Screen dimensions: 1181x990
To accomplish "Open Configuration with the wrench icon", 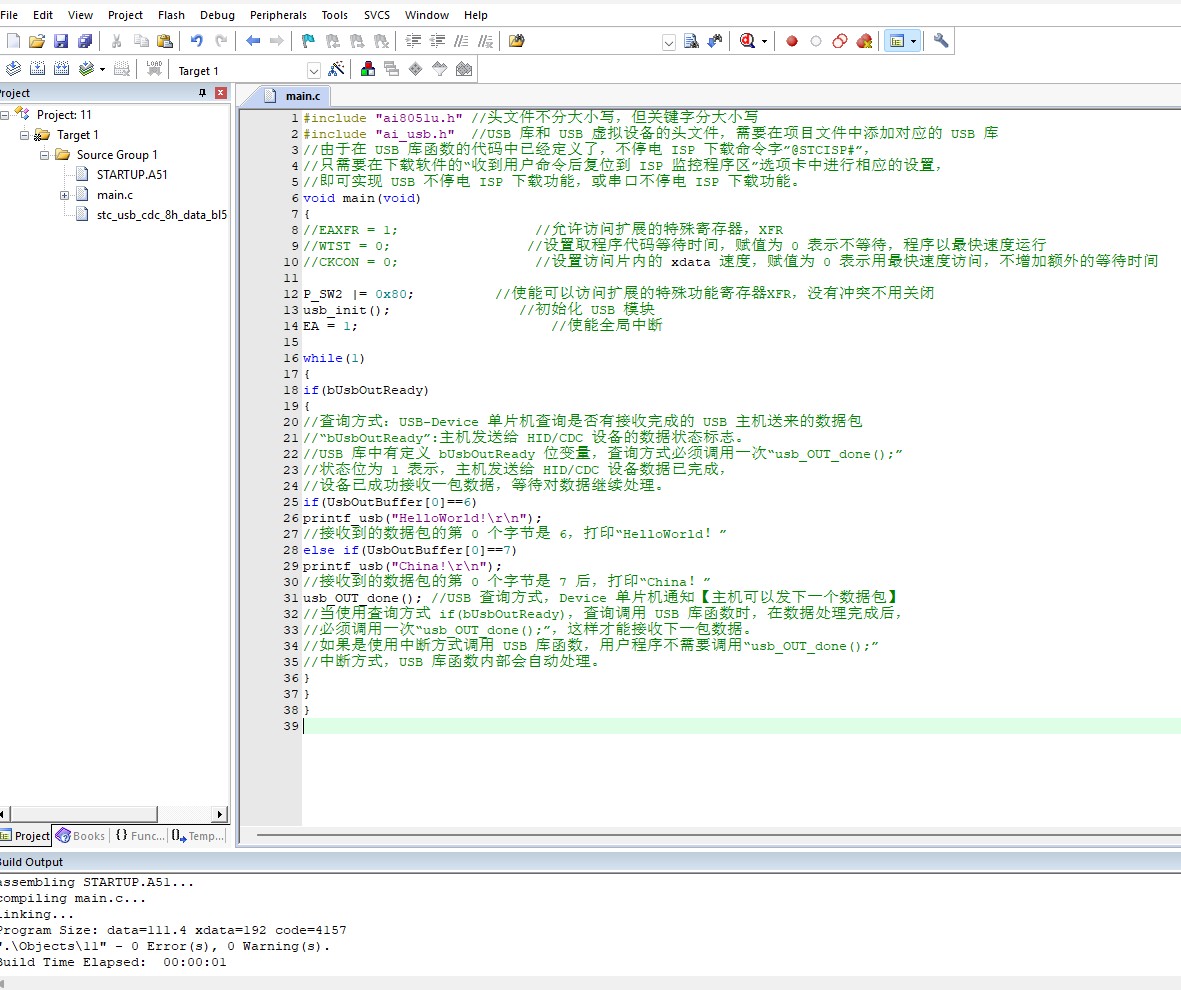I will [x=941, y=41].
